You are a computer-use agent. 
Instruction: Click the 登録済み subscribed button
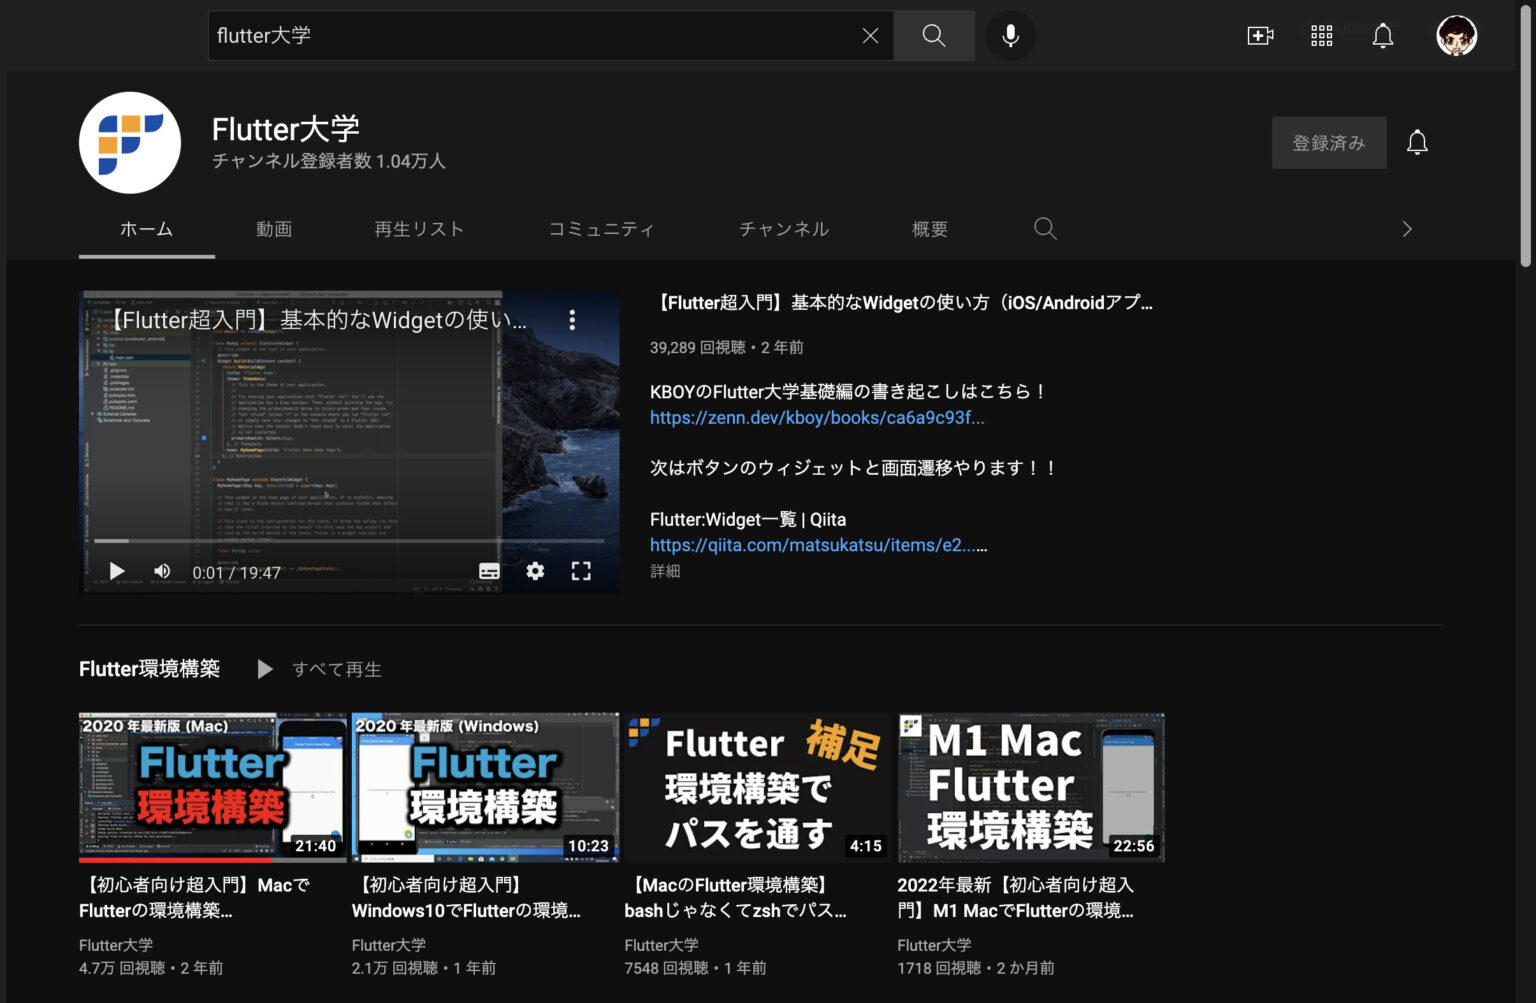1329,142
